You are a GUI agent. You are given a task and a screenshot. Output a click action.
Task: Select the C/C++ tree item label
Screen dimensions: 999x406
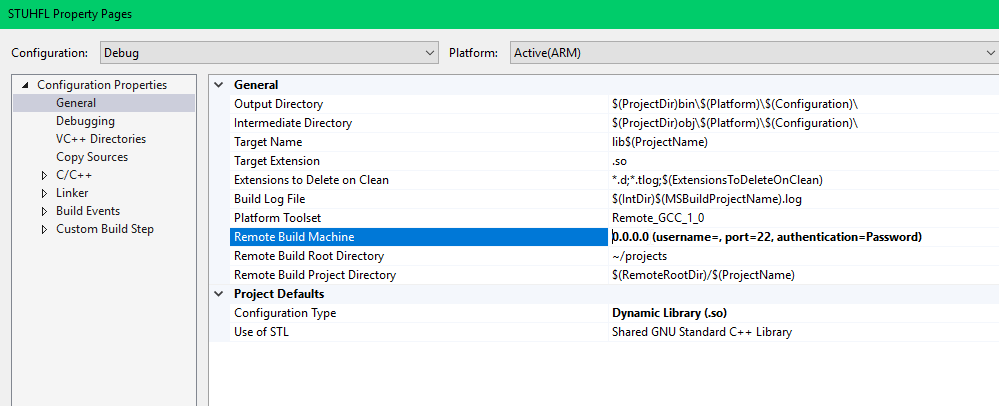point(74,175)
